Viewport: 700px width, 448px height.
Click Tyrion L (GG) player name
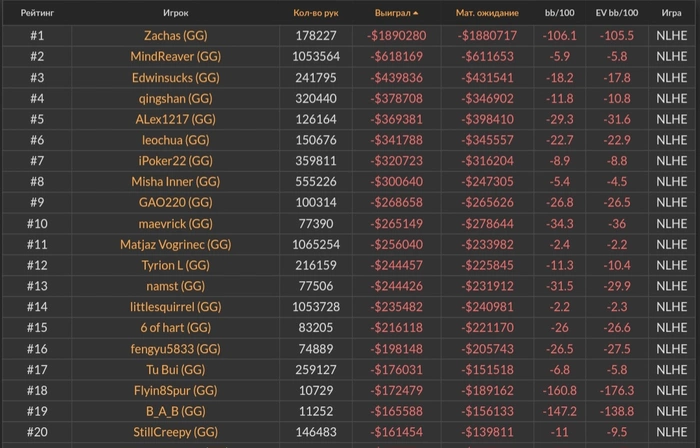click(175, 265)
